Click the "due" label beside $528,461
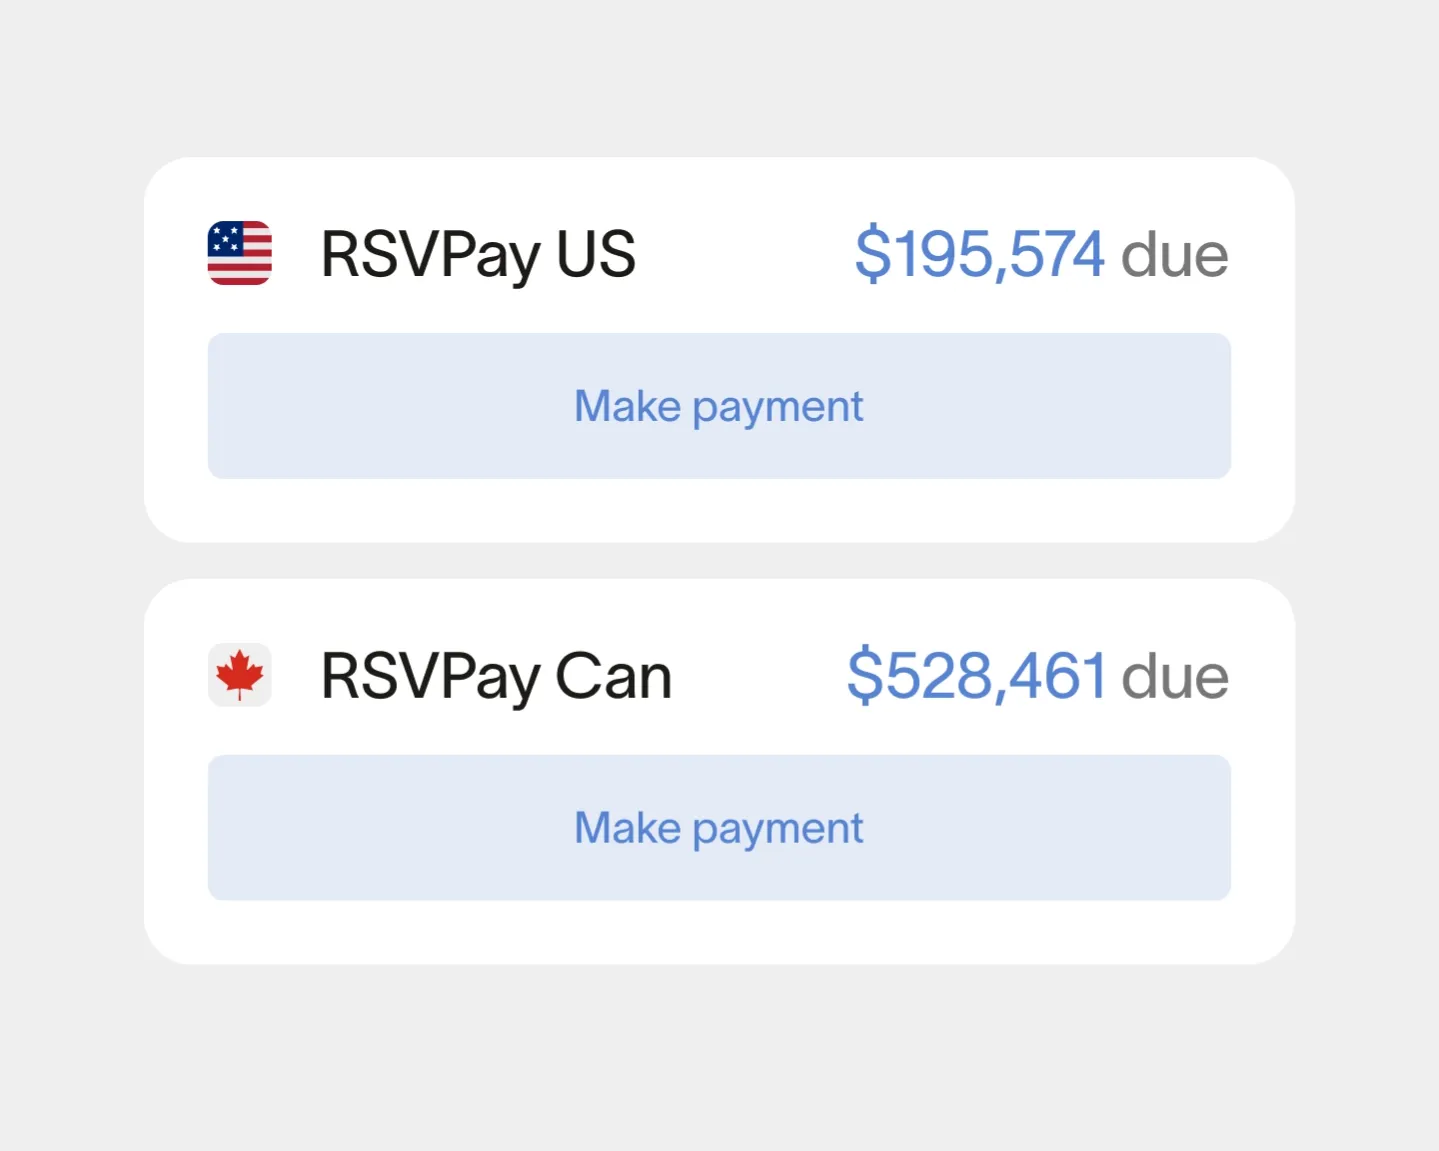The height and width of the screenshot is (1151, 1439). (x=1174, y=678)
